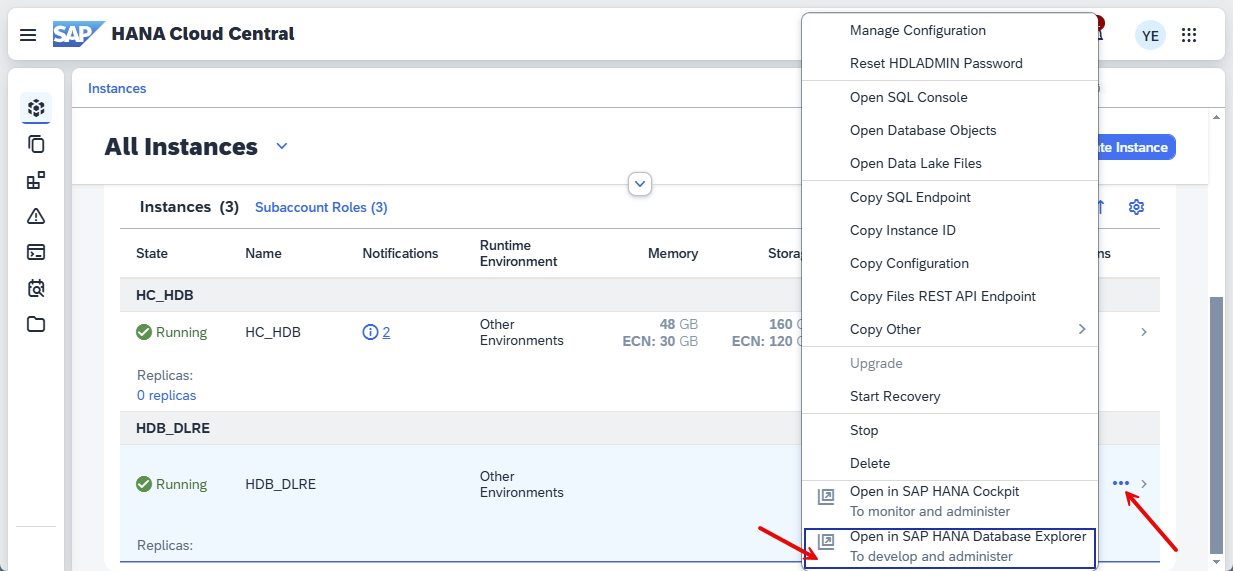Click the SAP logo
The height and width of the screenshot is (571, 1233).
(x=78, y=34)
